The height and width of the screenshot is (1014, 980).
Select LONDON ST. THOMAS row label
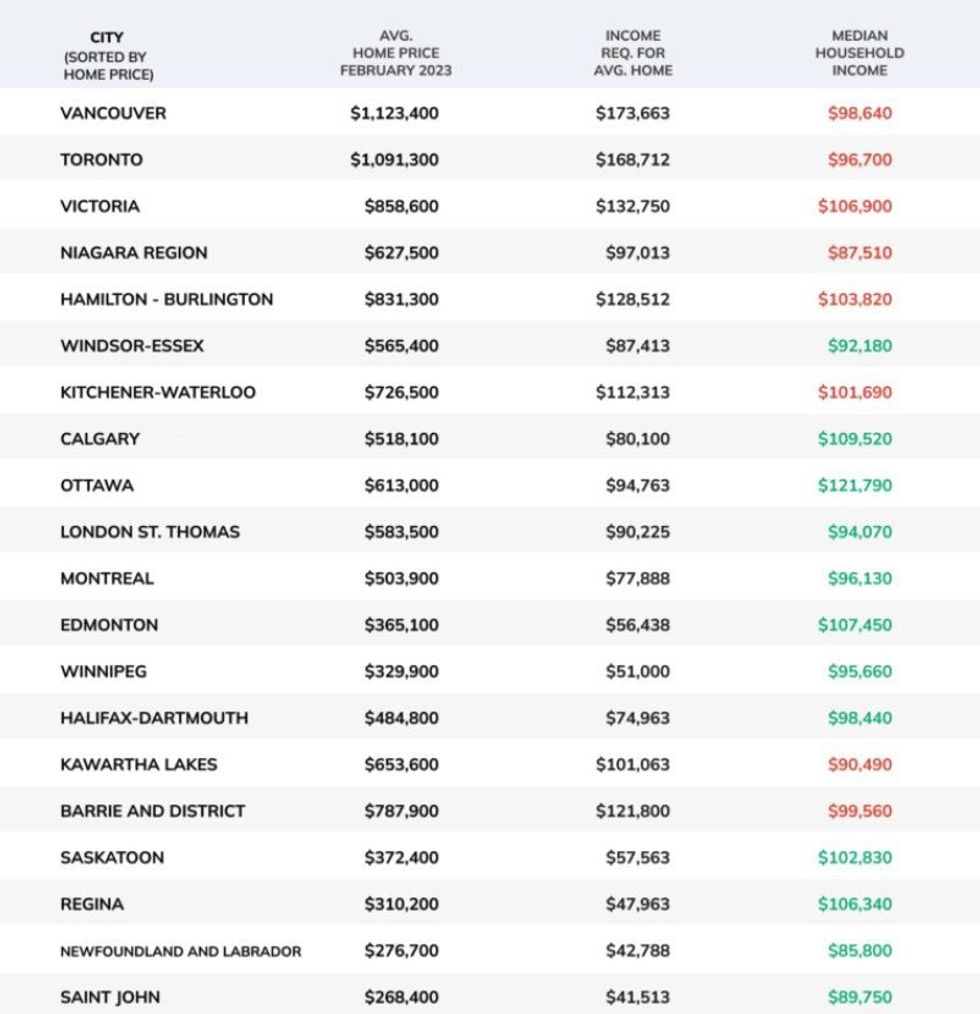point(150,532)
